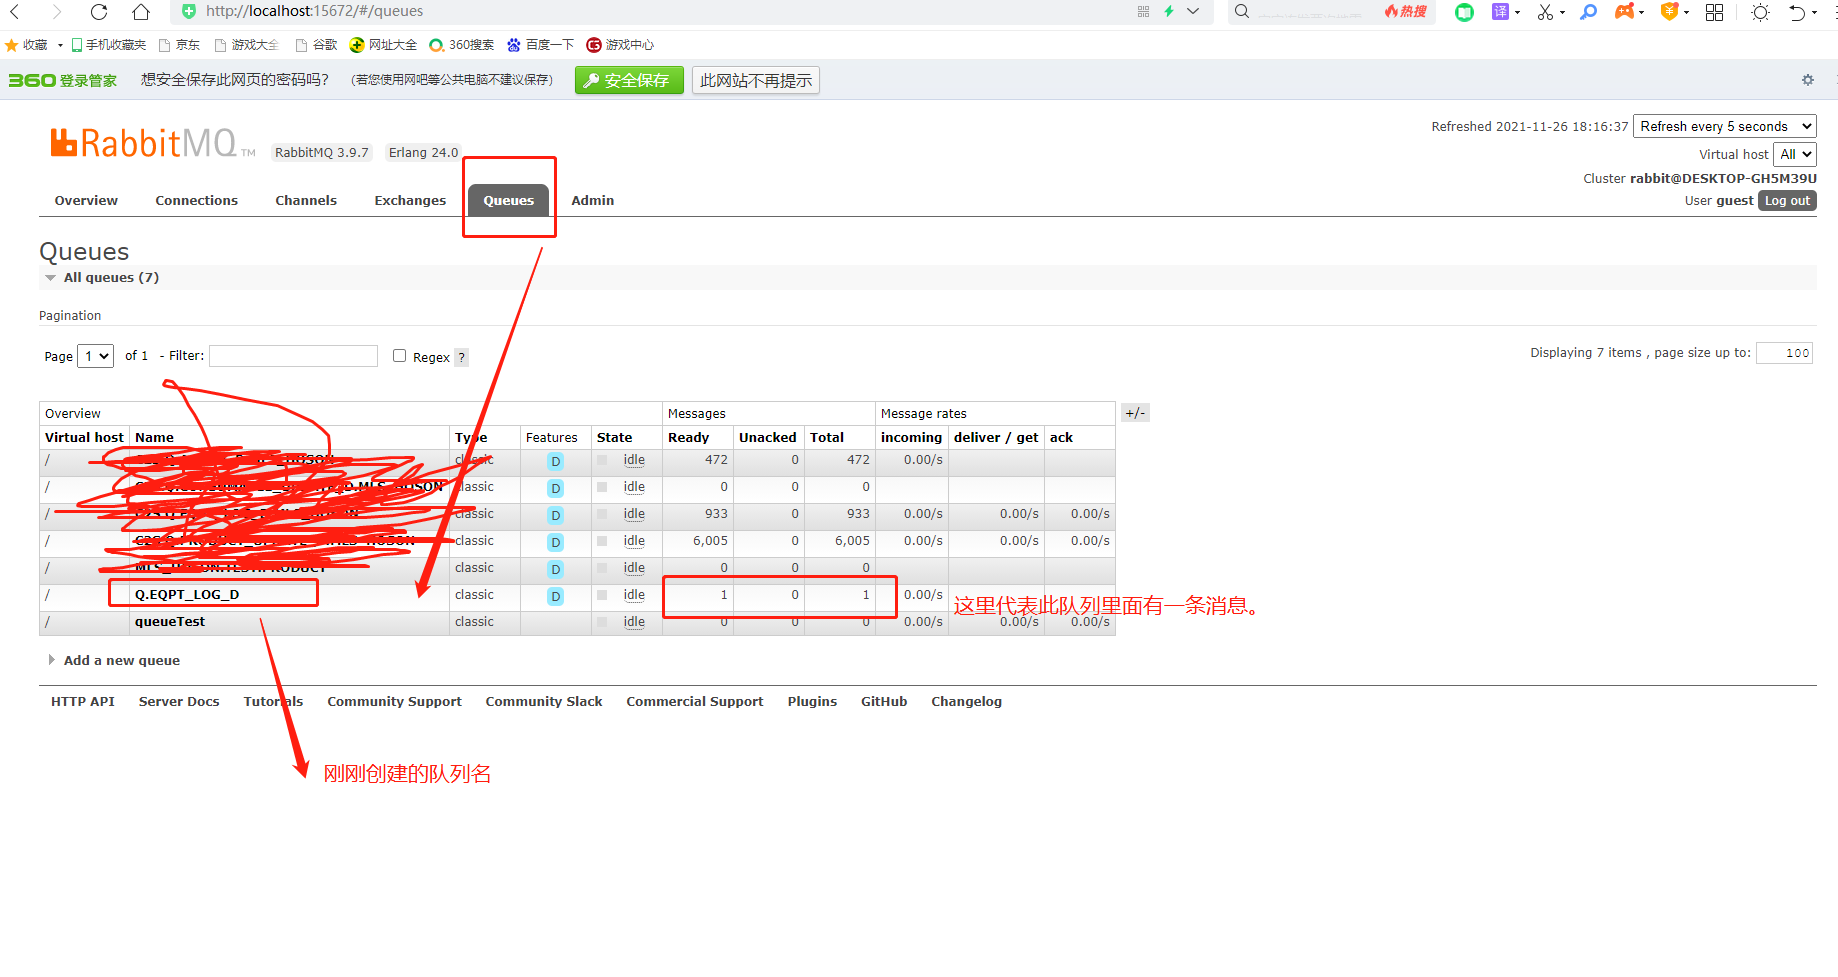This screenshot has height=977, width=1838.
Task: Open password bar settings gear
Action: 1808,80
